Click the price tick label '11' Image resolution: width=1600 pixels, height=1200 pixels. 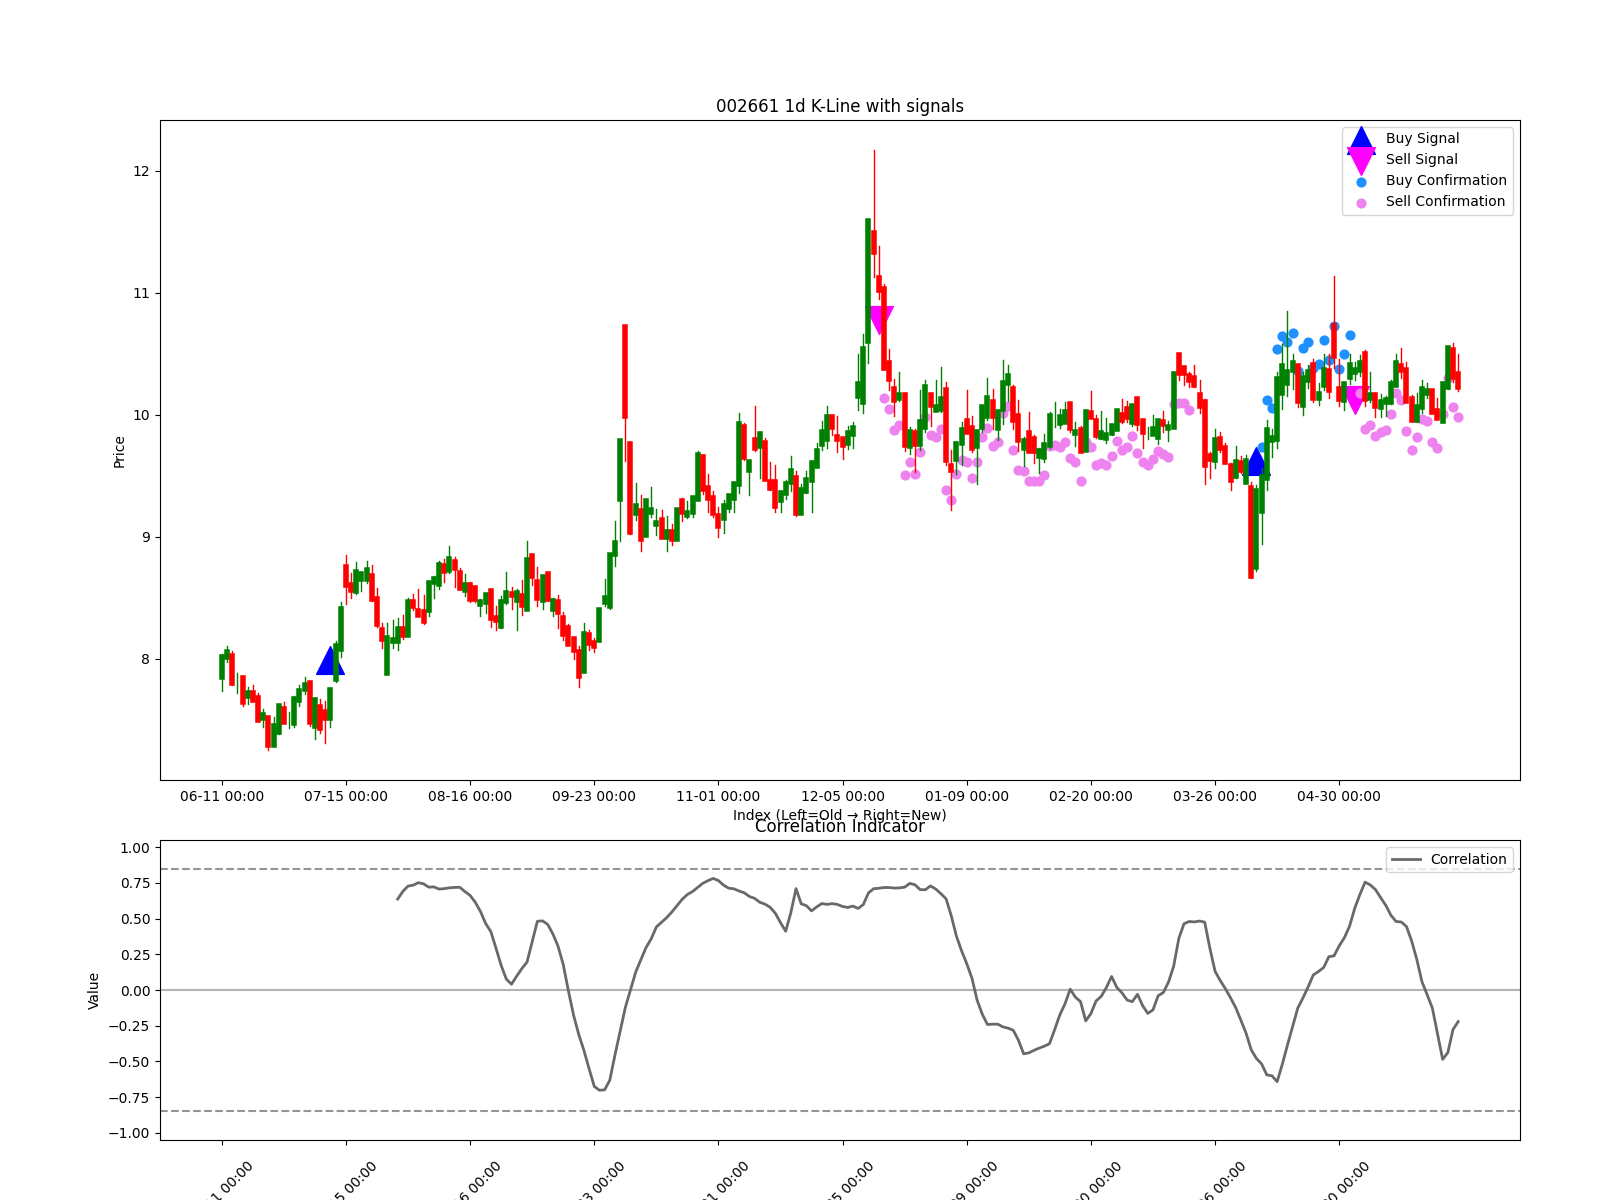[x=141, y=294]
